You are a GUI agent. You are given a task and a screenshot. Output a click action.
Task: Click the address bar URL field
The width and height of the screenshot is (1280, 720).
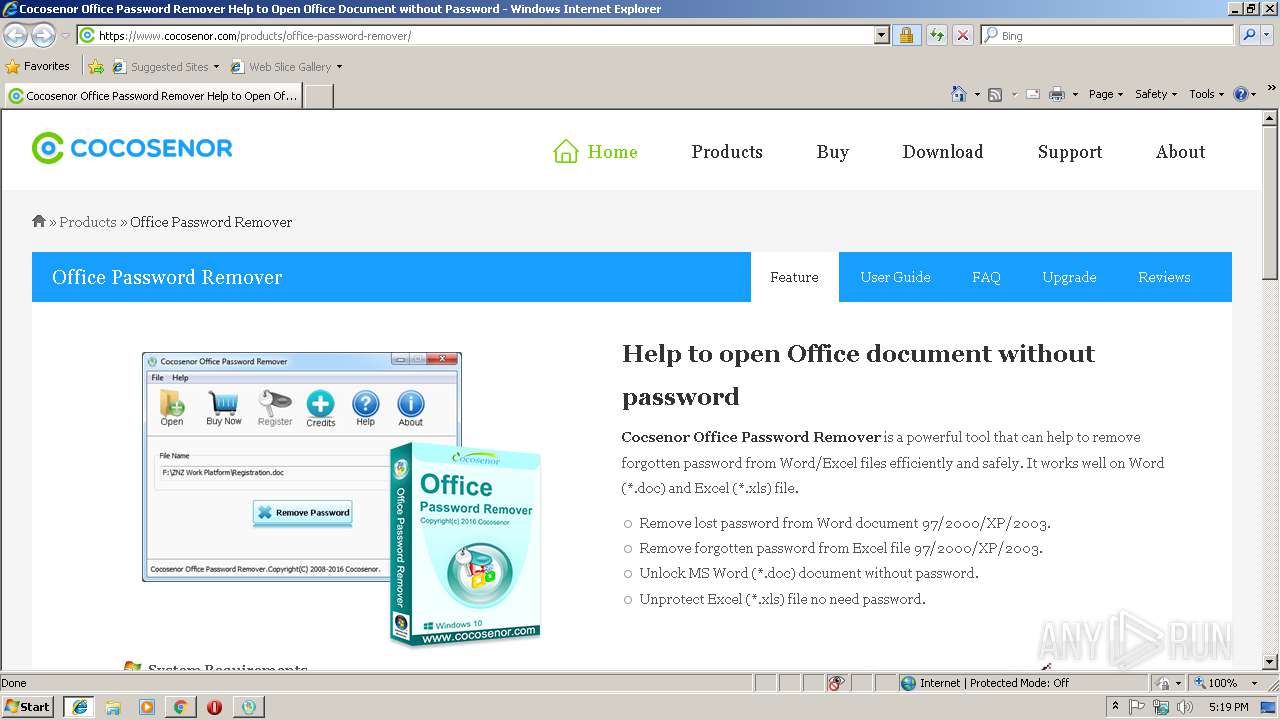(x=475, y=35)
